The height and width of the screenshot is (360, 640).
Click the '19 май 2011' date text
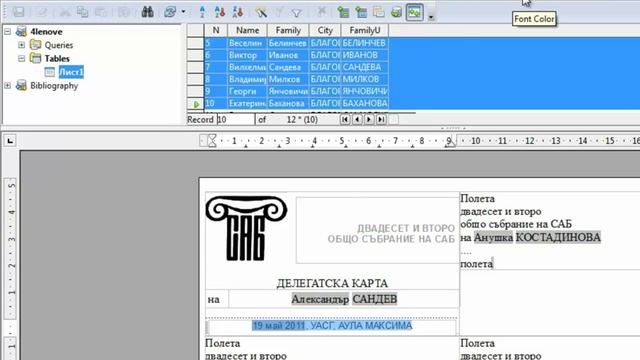point(278,325)
